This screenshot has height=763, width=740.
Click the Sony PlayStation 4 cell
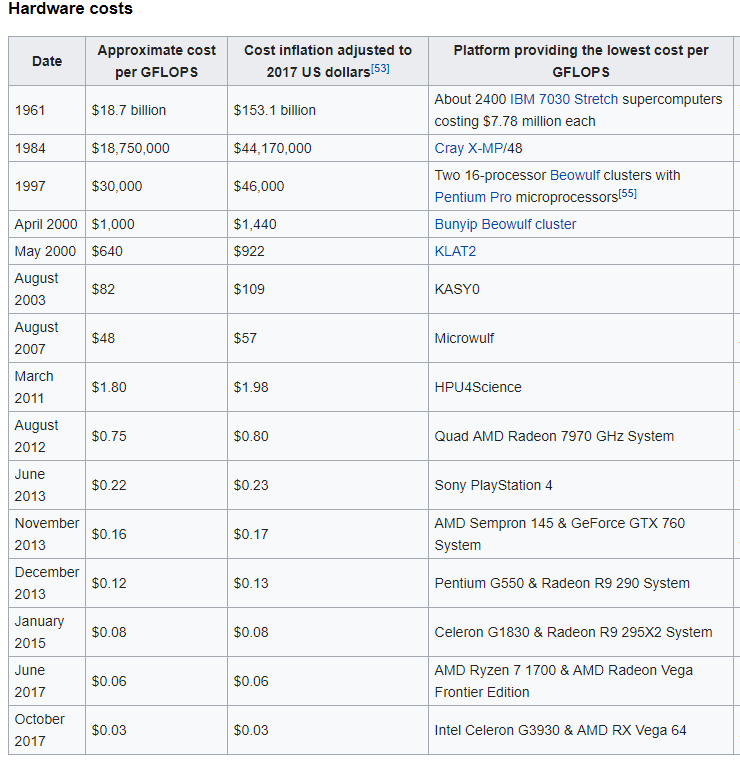point(580,485)
